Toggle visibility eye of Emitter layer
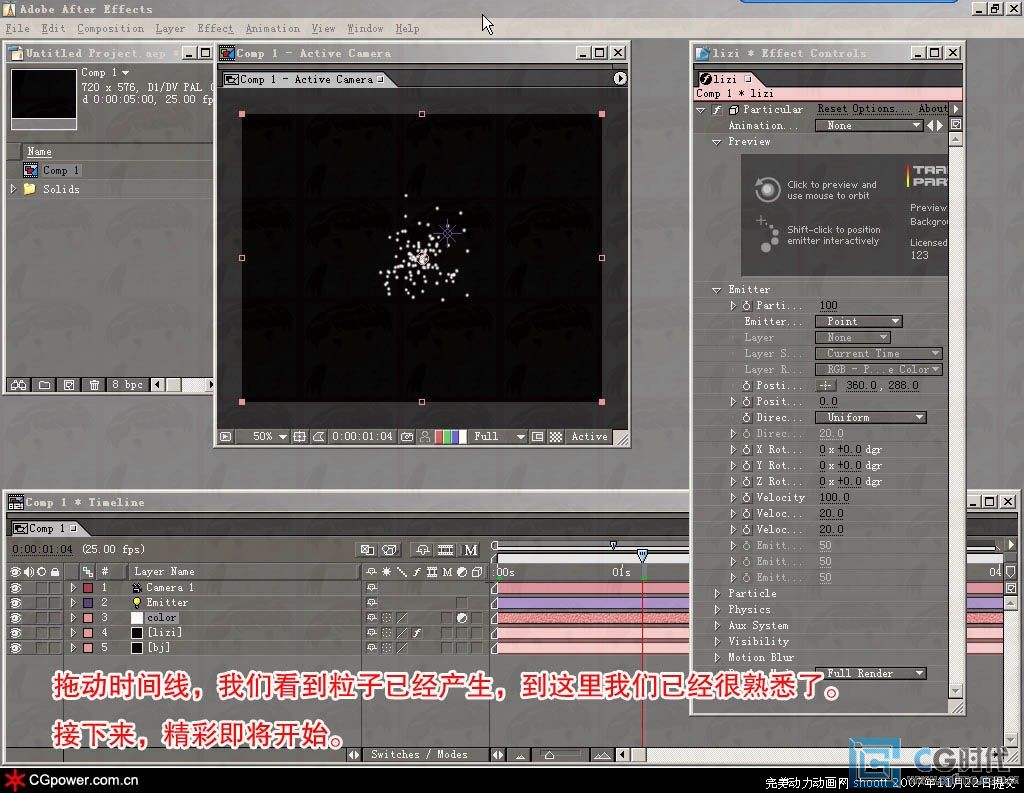This screenshot has height=793, width=1024. tap(15, 602)
